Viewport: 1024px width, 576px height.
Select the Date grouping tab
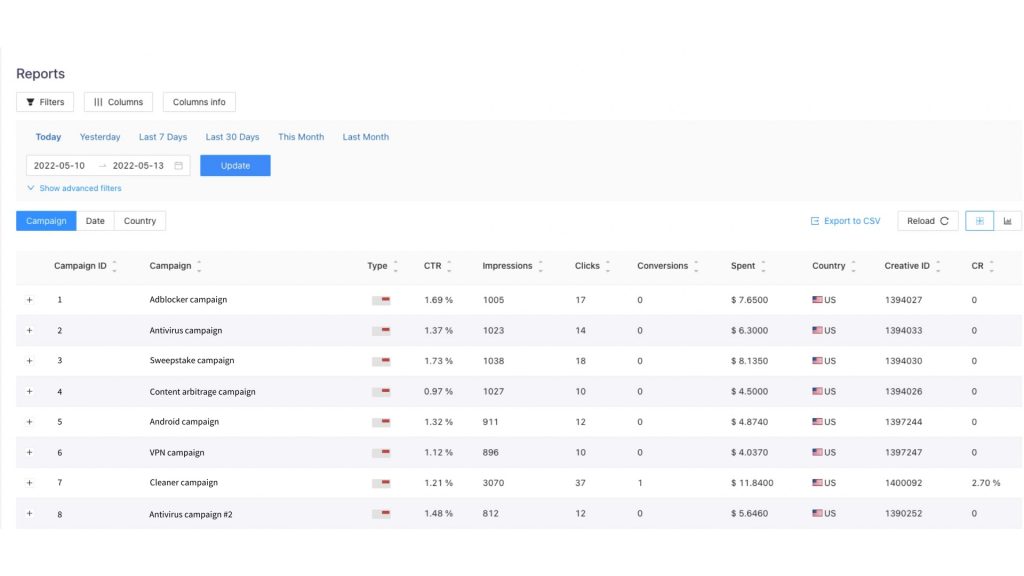95,221
